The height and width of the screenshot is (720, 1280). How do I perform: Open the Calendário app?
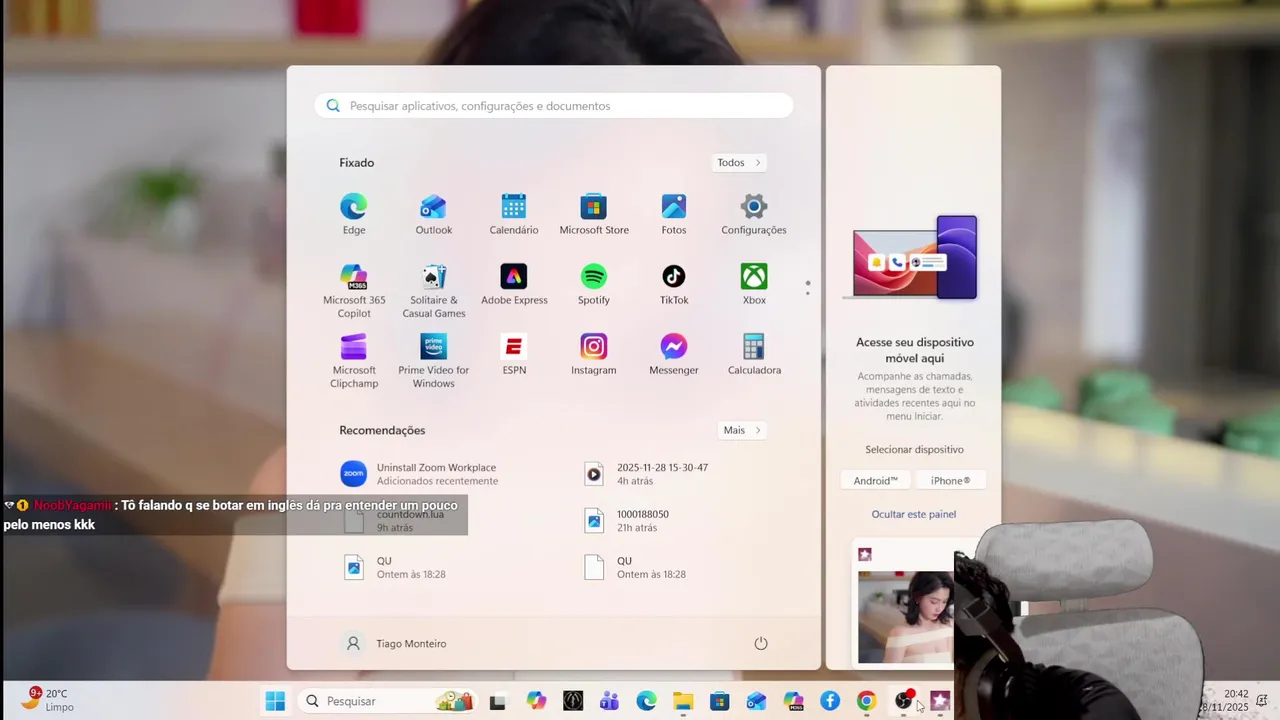(513, 214)
